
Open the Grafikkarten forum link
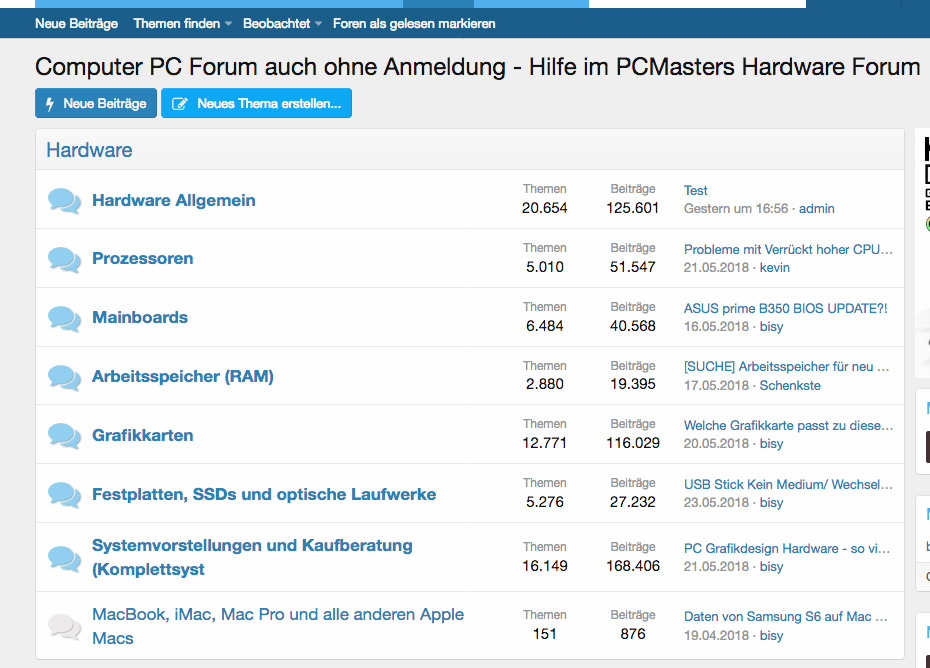[x=142, y=435]
